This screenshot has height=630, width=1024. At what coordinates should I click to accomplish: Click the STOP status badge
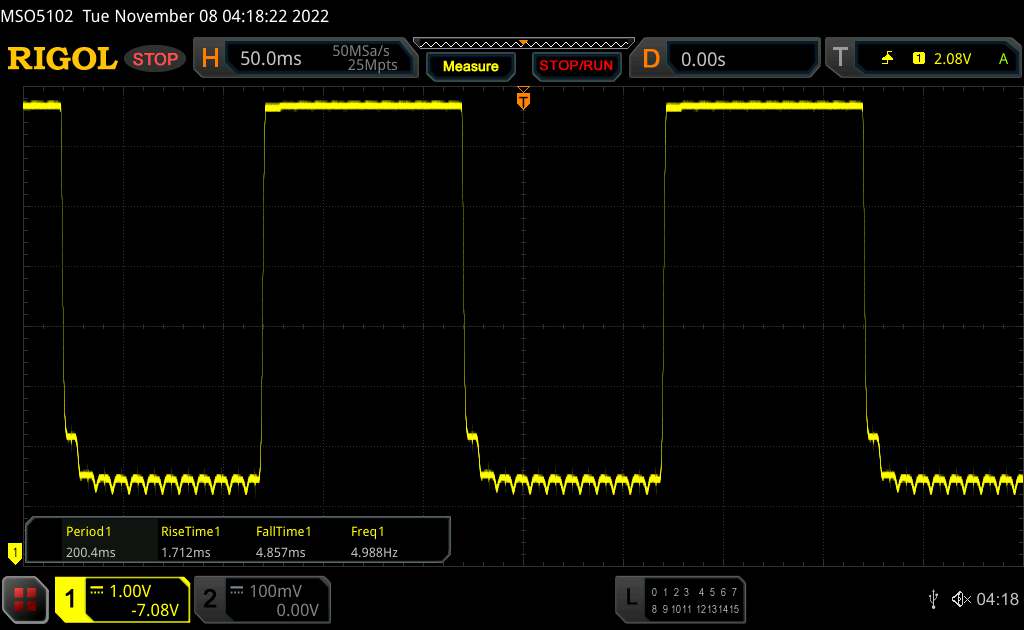[155, 59]
